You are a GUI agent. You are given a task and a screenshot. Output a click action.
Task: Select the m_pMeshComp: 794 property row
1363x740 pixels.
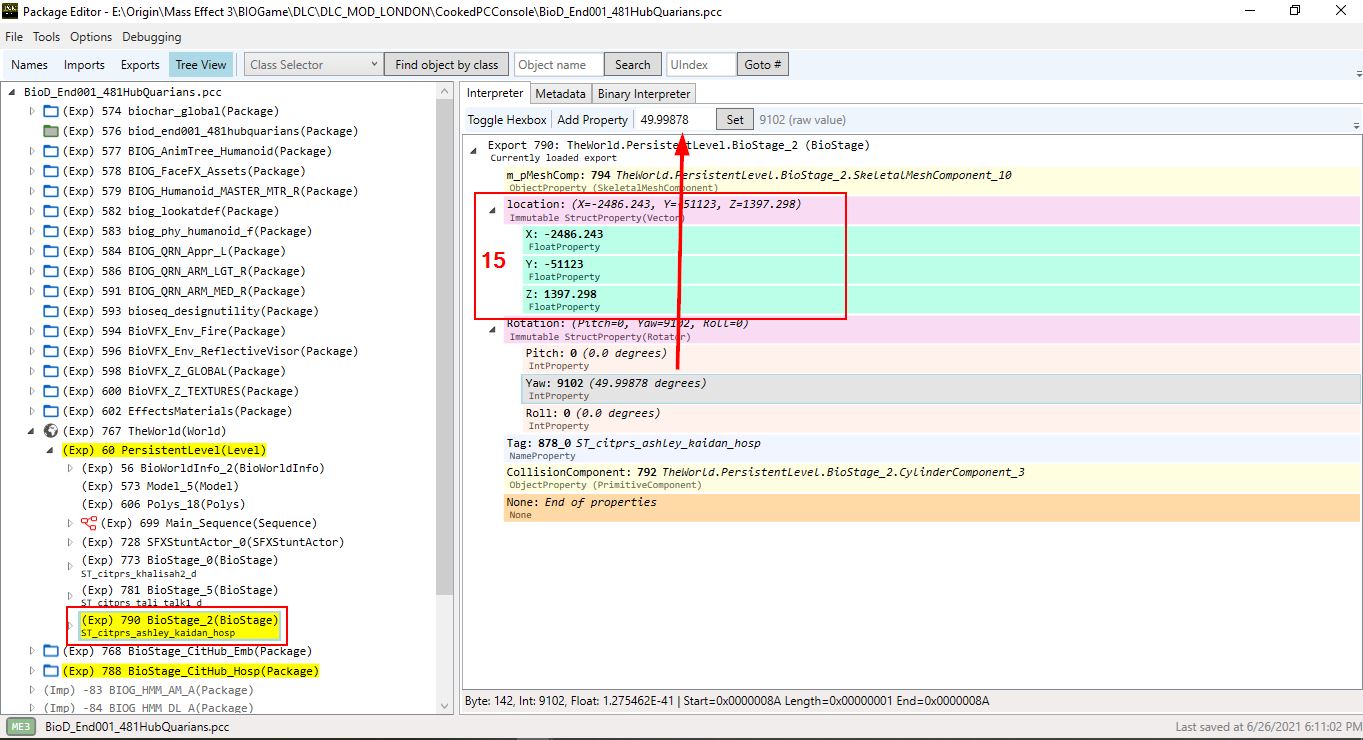click(x=933, y=181)
